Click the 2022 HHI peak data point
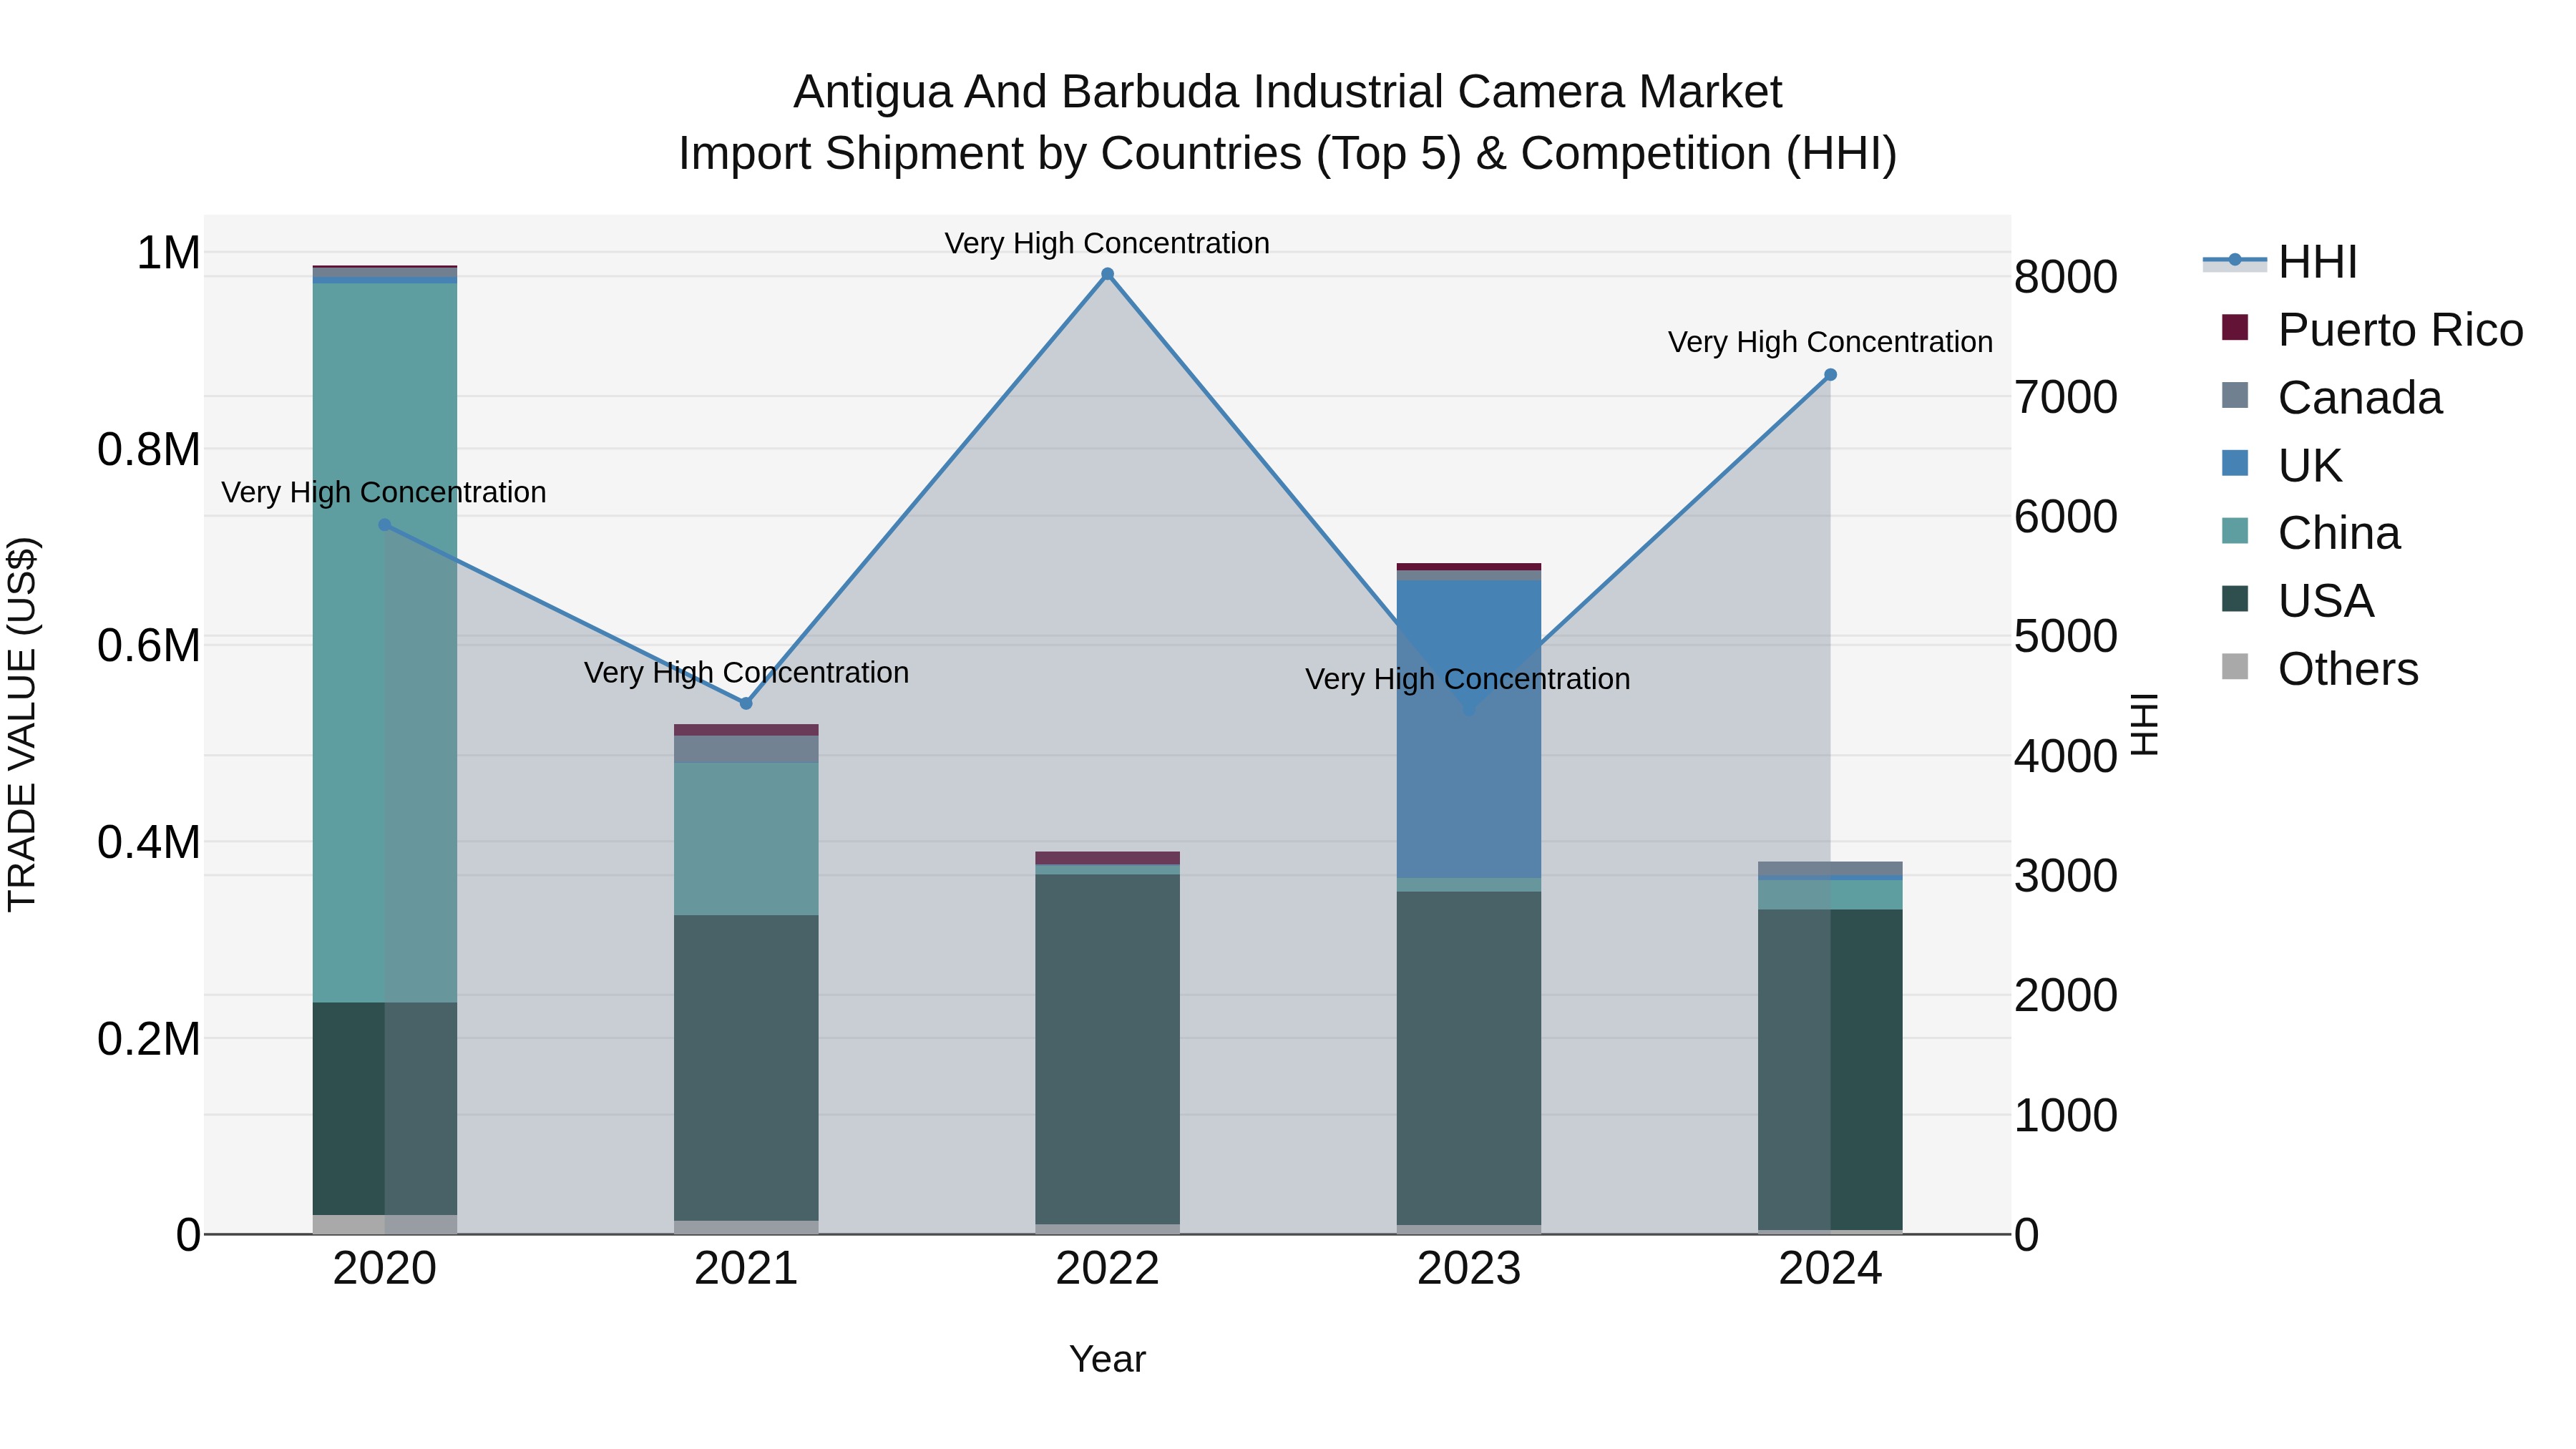The image size is (2576, 1449). [x=1107, y=274]
